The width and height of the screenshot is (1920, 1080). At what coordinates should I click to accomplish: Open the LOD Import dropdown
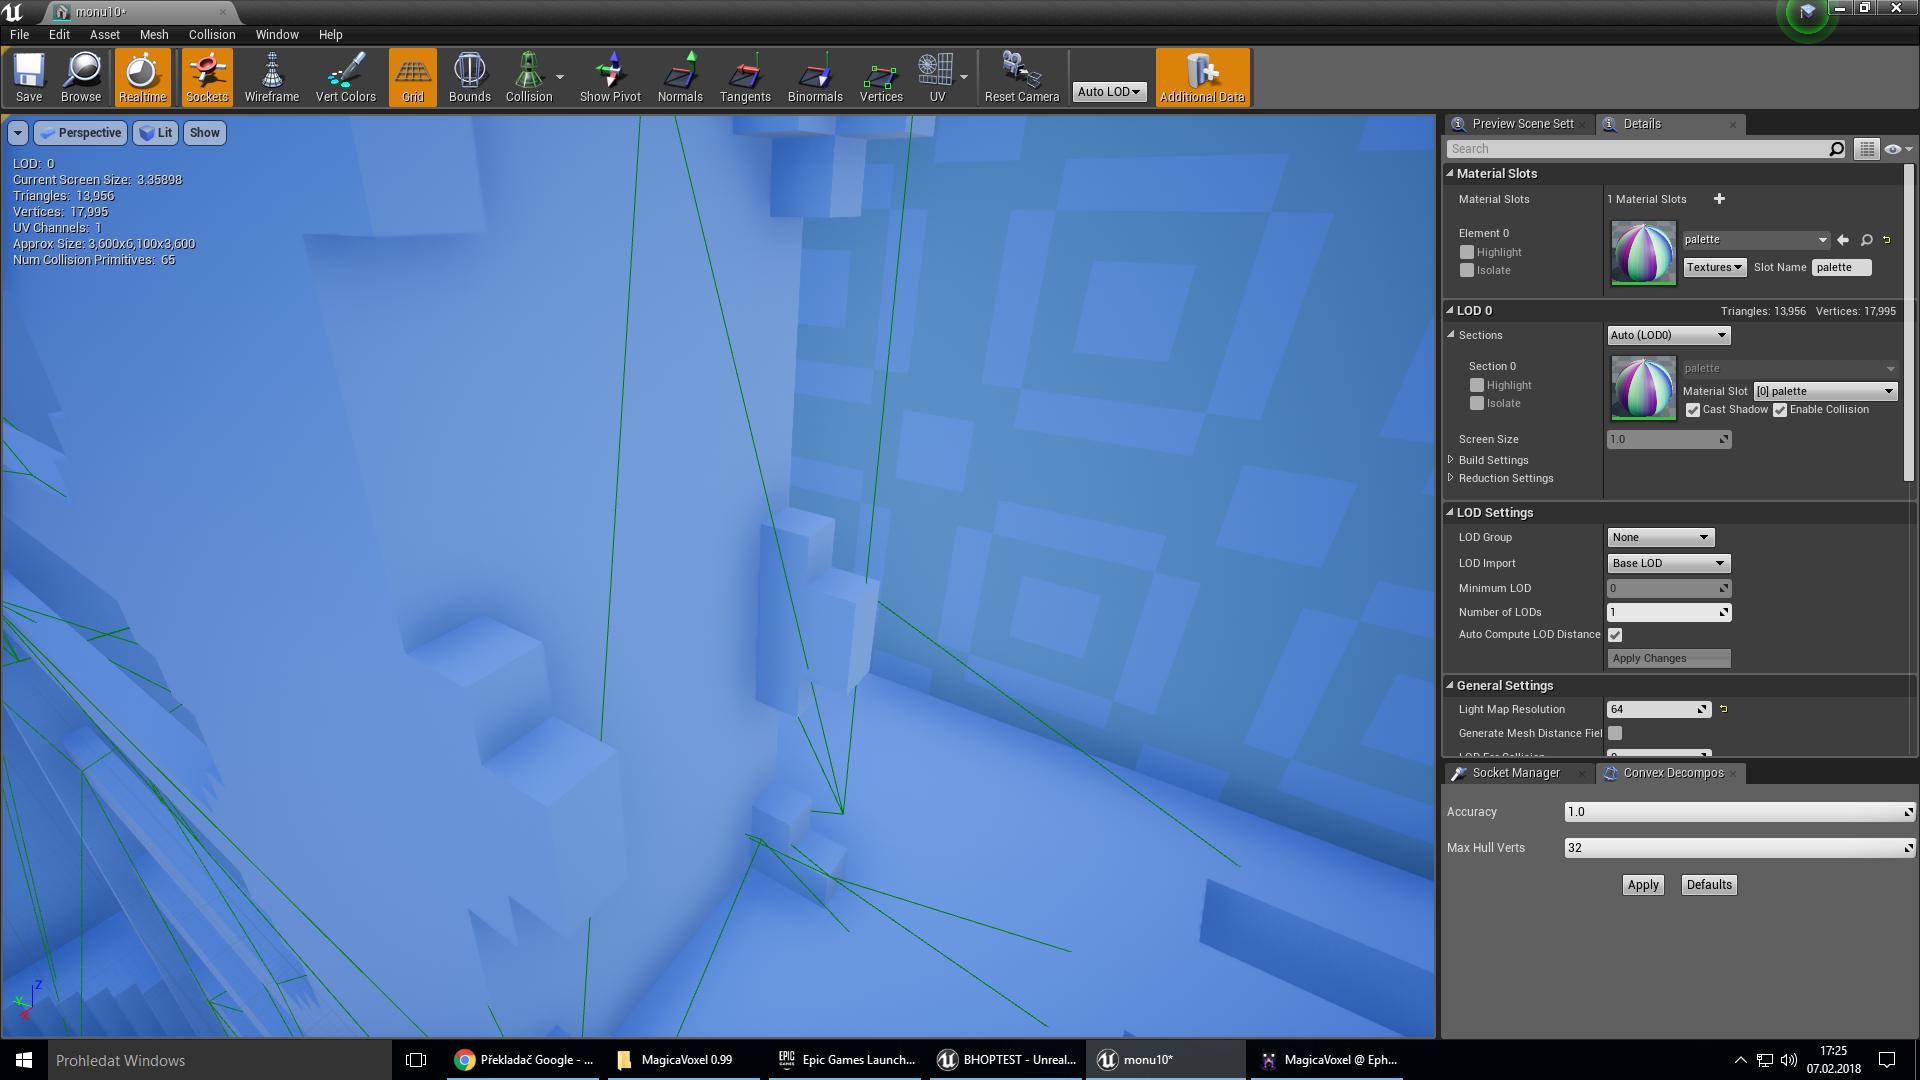[1667, 563]
